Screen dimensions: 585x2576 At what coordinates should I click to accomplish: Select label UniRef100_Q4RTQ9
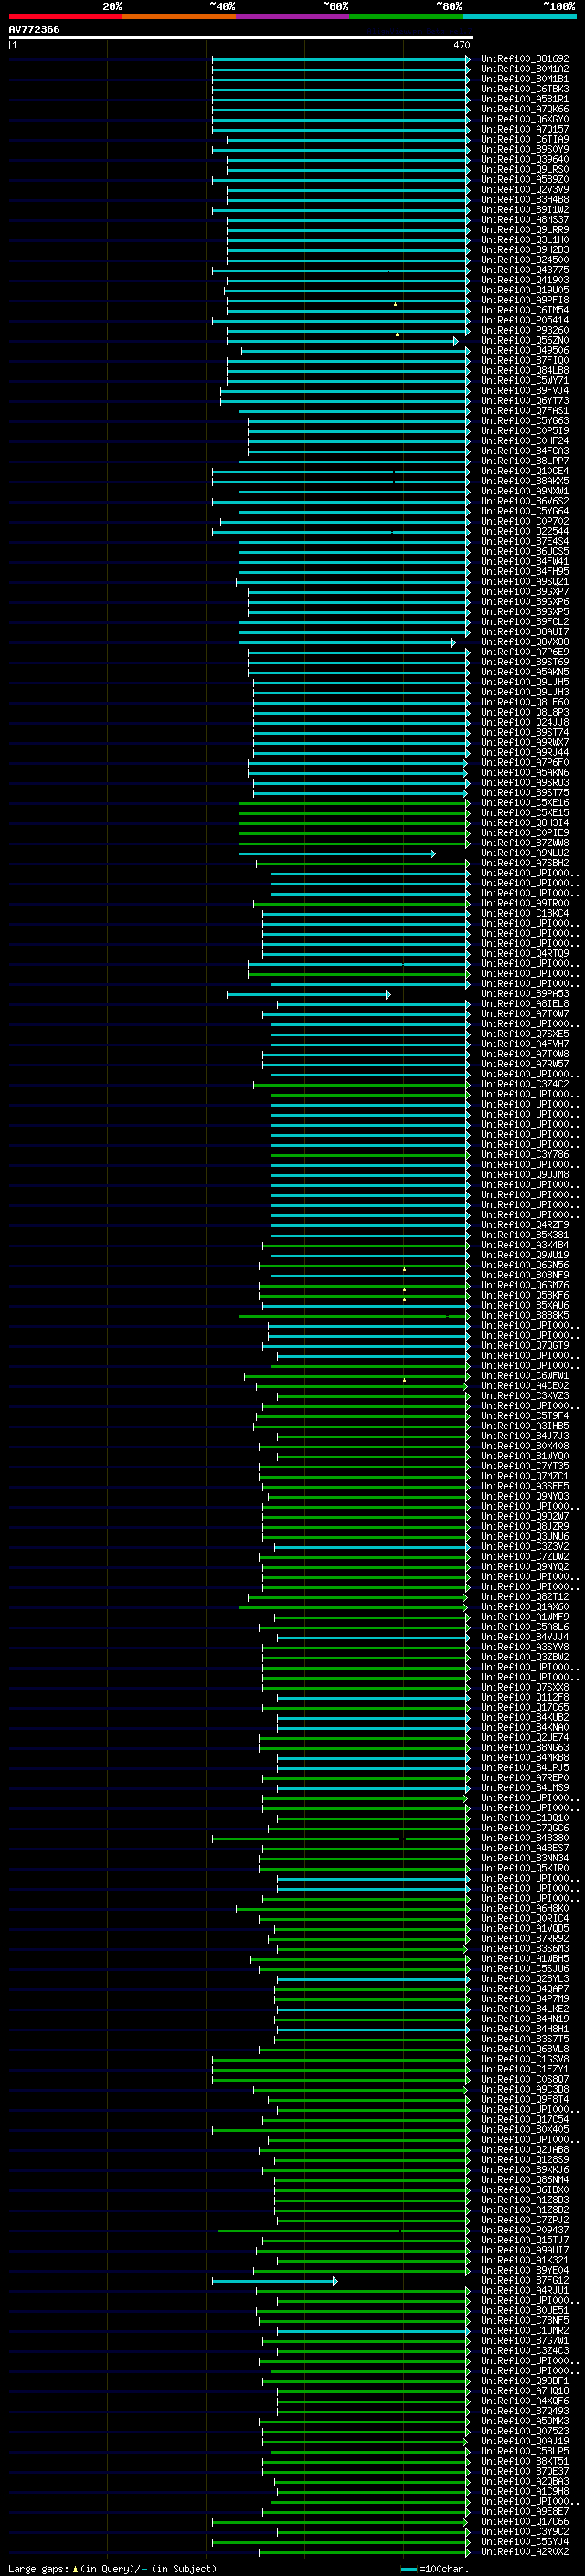524,953
